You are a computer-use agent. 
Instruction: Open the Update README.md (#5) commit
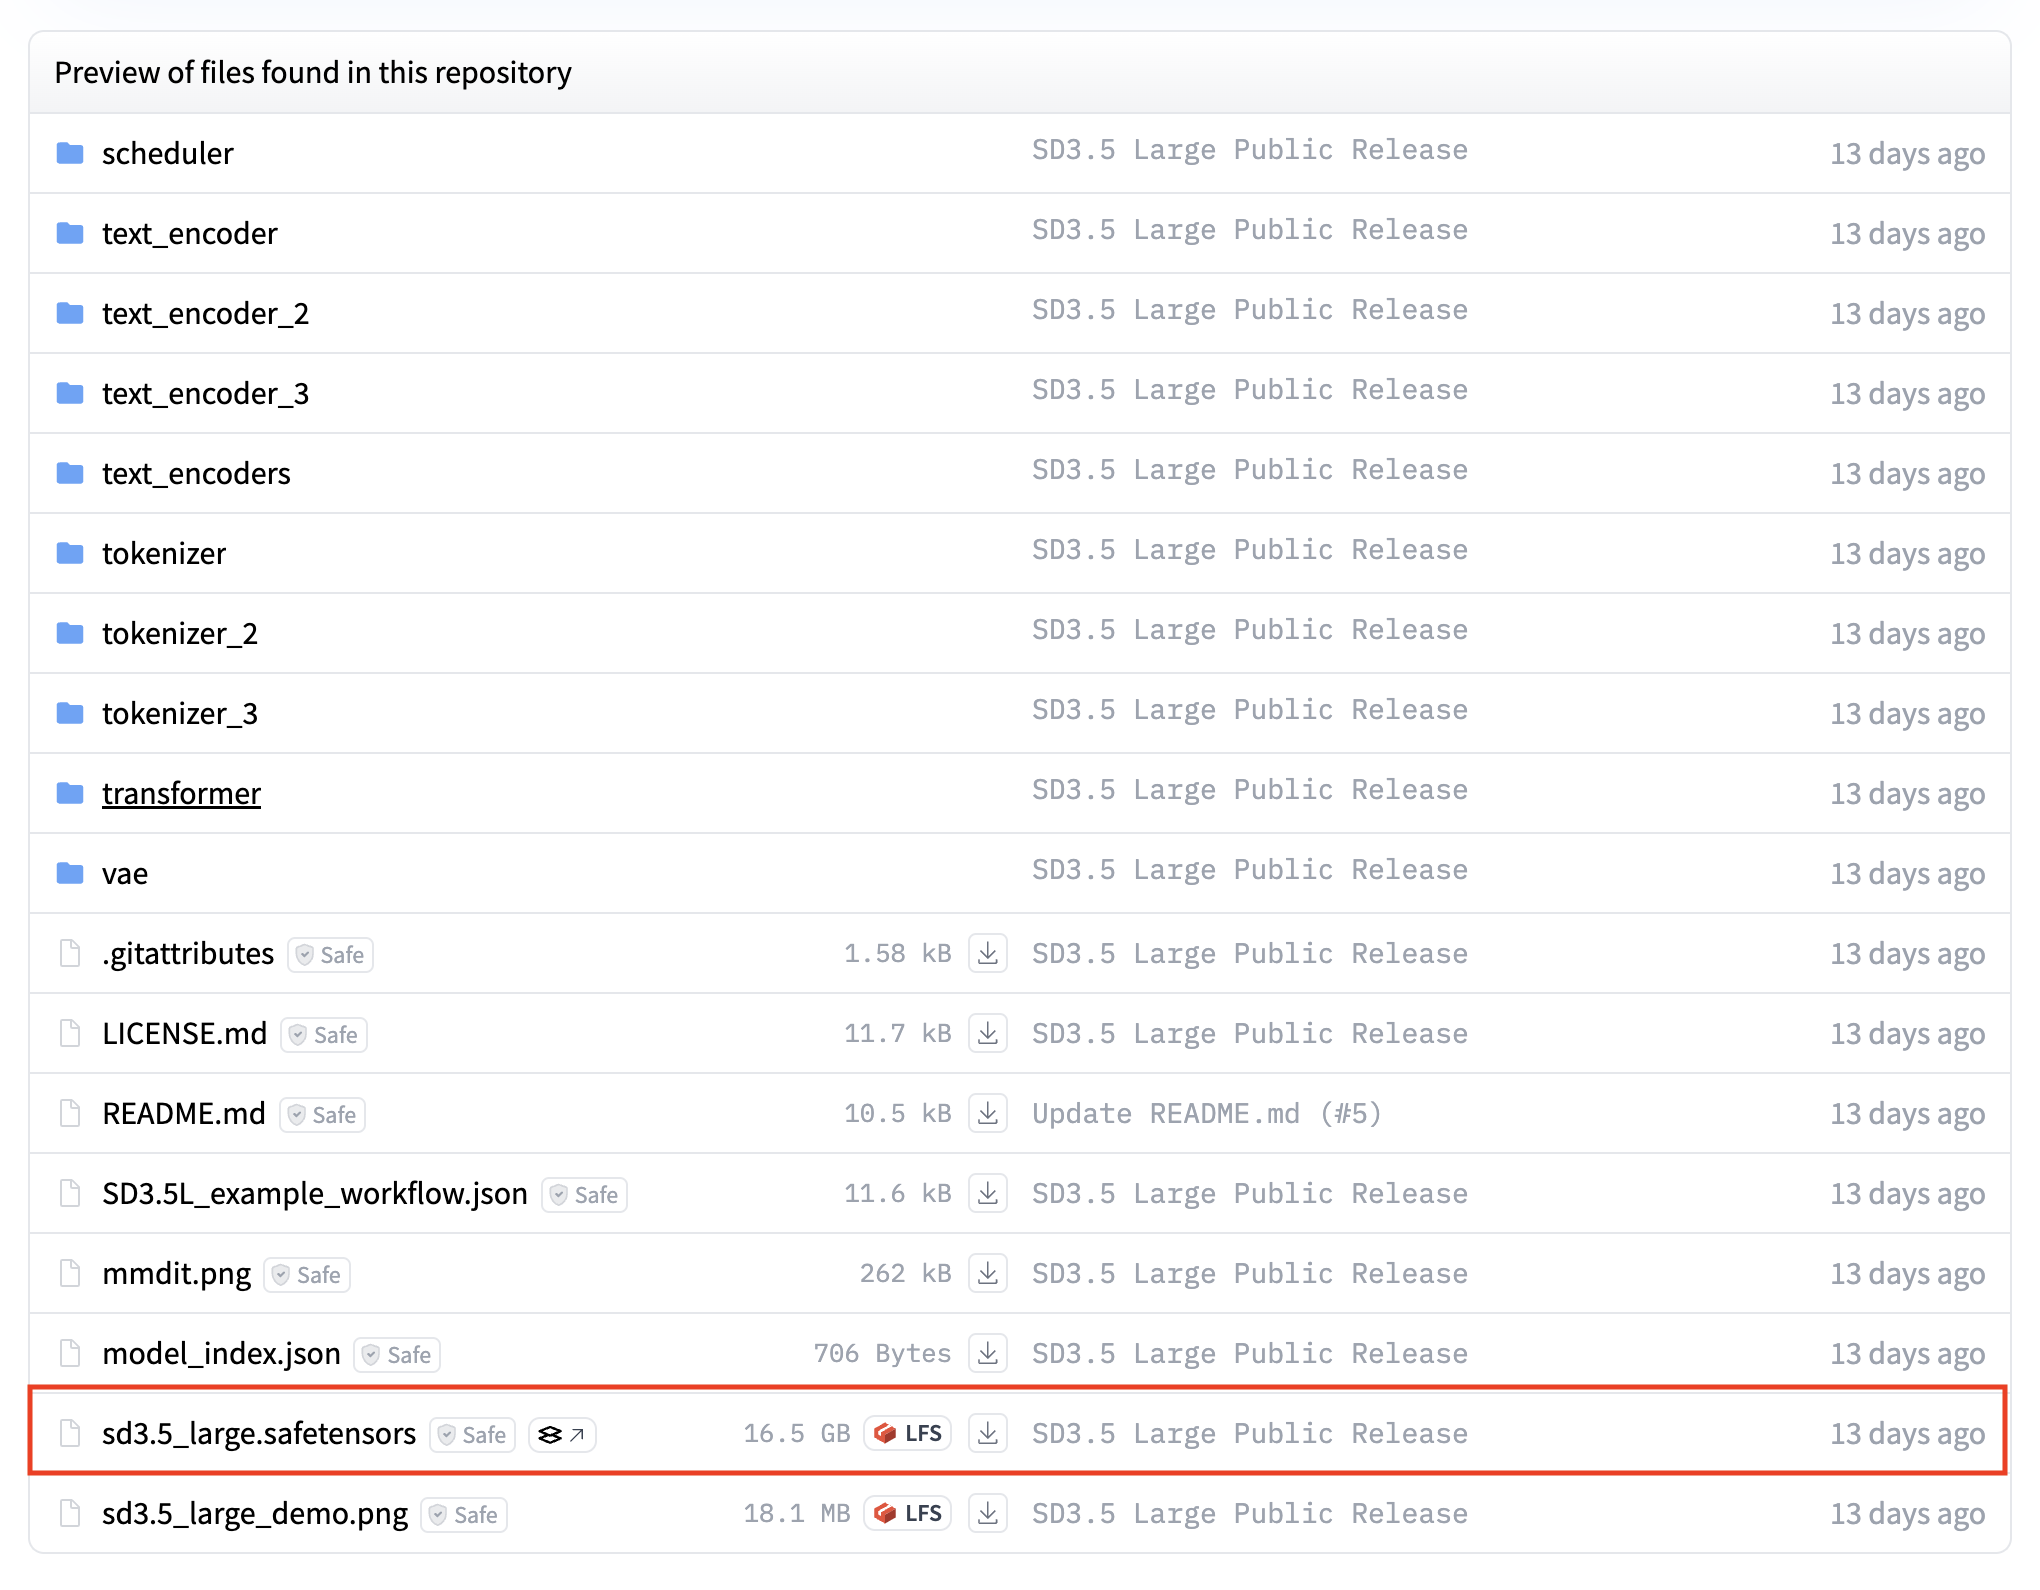(1206, 1113)
